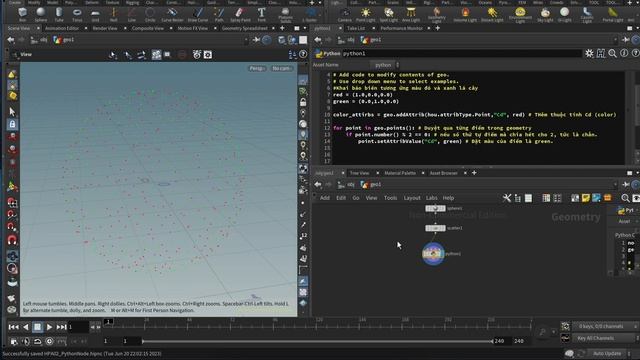Viewport: 640px width, 360px height.
Task: Click the Play forward button
Action: pyautogui.click(x=49, y=327)
